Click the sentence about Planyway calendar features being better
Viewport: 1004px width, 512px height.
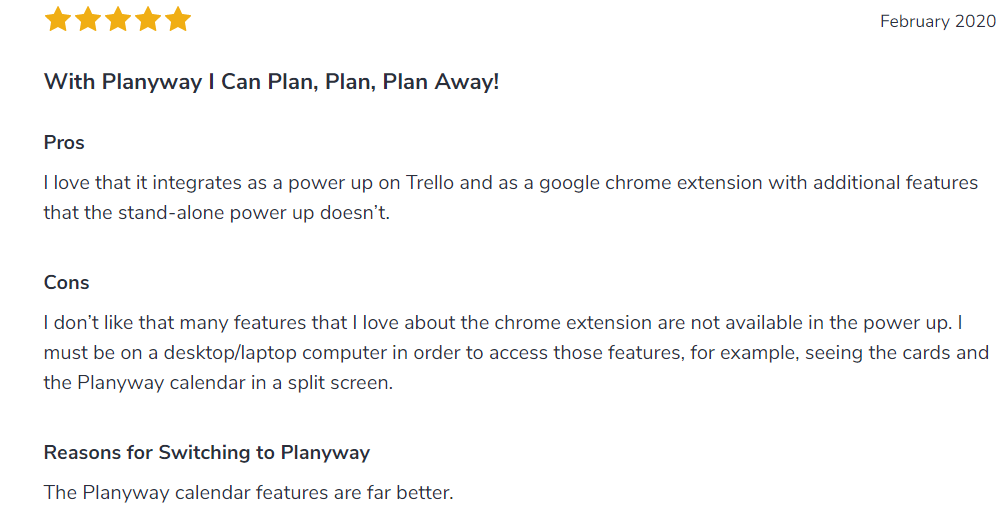pos(249,493)
